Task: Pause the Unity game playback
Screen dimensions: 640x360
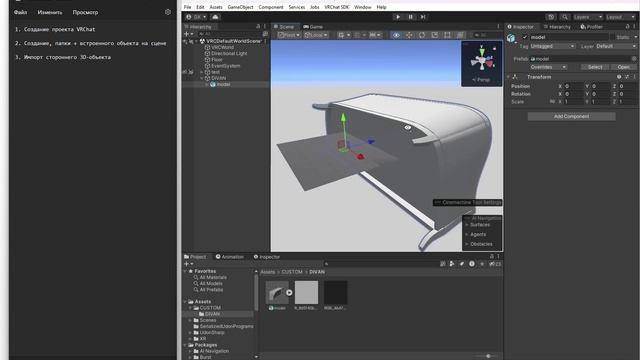Action: click(411, 17)
